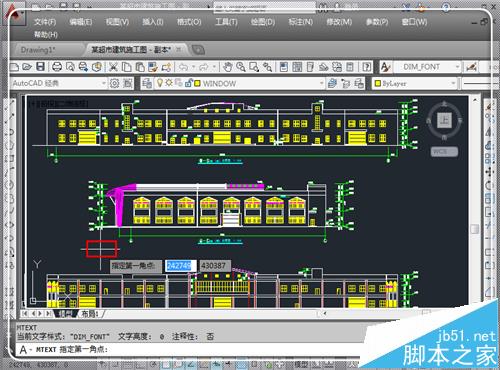Expand the DIM_FONT text style dropdown
Image resolution: width=500 pixels, height=370 pixels.
click(x=457, y=67)
